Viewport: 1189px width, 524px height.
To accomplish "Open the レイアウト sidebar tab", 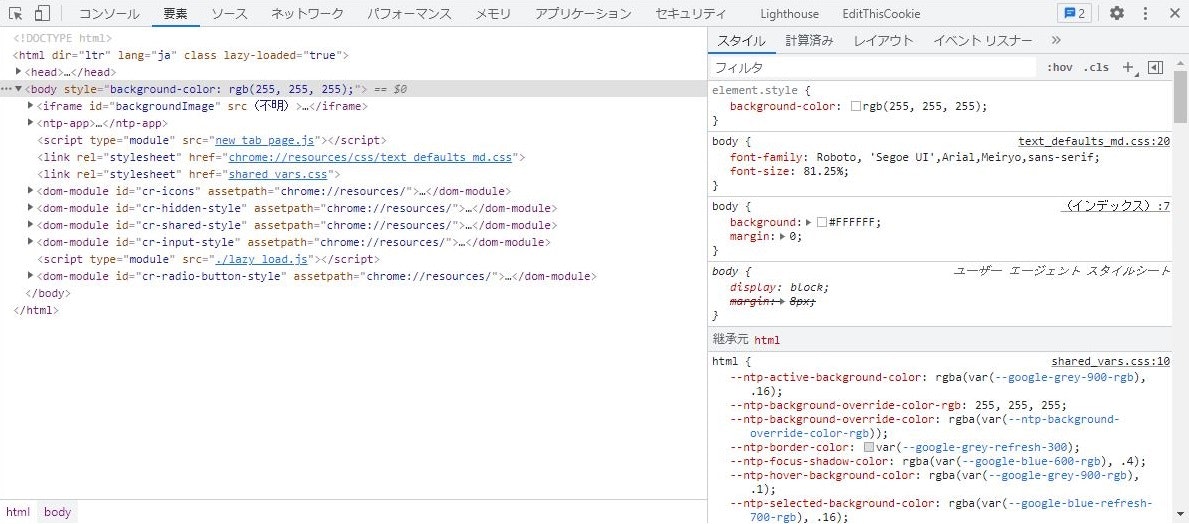I will [x=883, y=41].
